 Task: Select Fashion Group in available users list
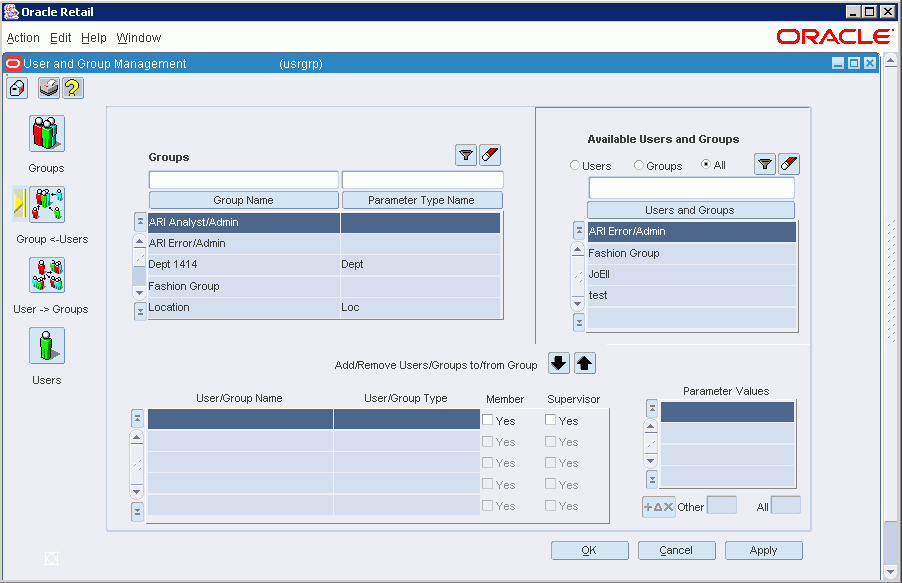coord(691,253)
